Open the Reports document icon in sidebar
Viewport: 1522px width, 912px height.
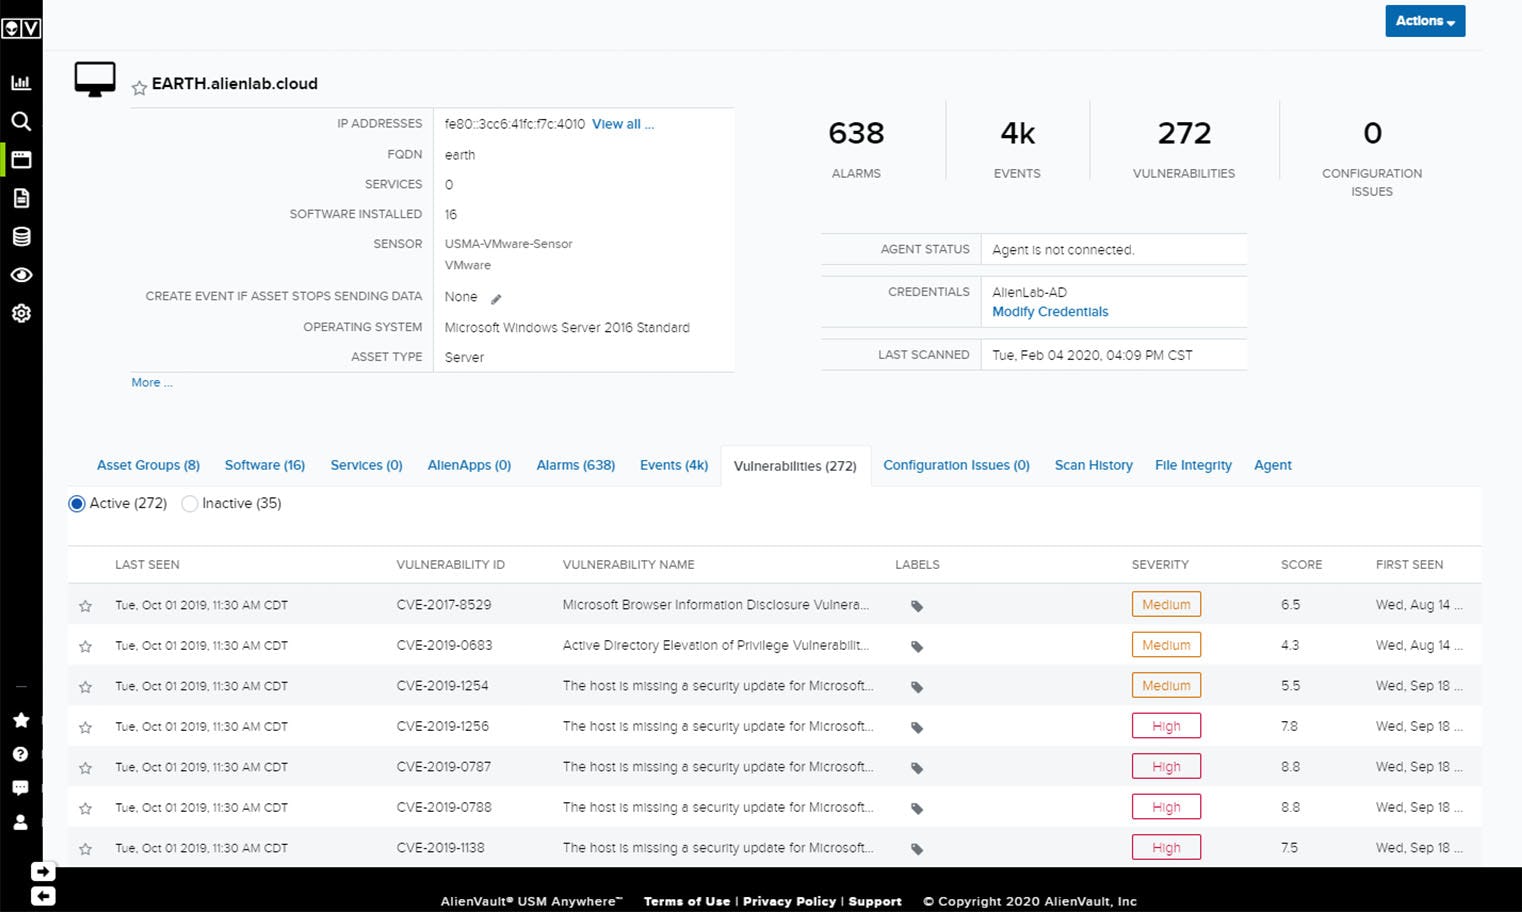21,198
